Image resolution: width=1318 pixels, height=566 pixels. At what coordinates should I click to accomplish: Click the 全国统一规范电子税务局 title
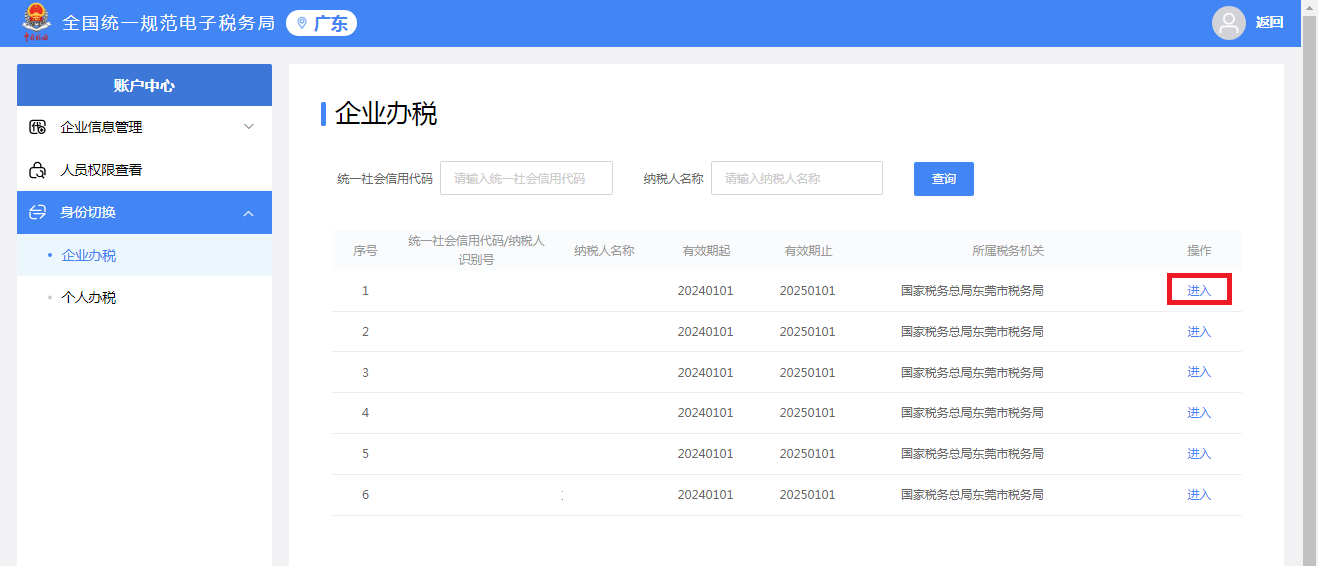[x=168, y=23]
